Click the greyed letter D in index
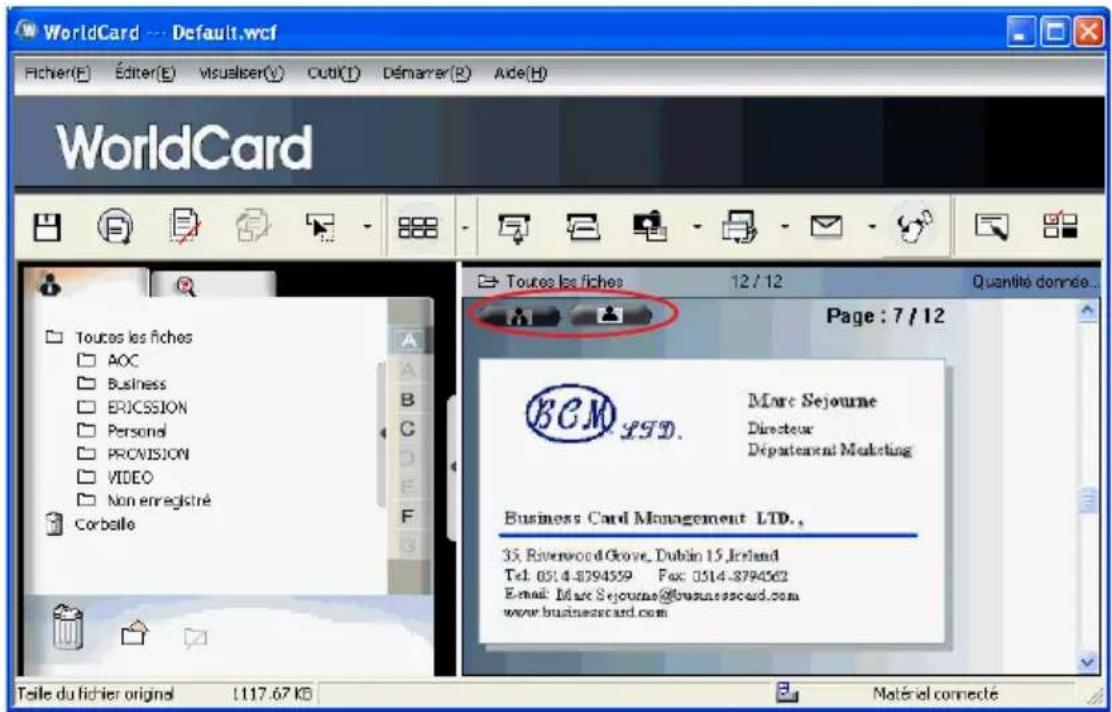The image size is (1112, 712). coord(408,458)
